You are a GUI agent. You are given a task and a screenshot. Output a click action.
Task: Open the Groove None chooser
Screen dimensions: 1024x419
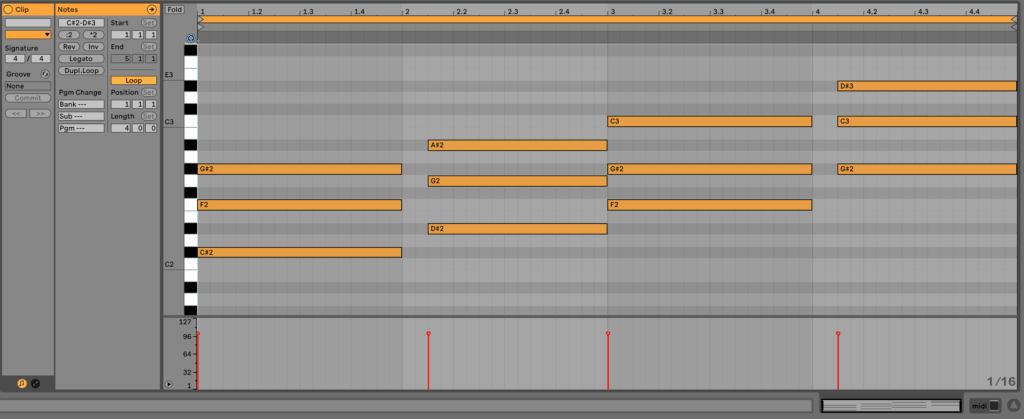tap(28, 86)
